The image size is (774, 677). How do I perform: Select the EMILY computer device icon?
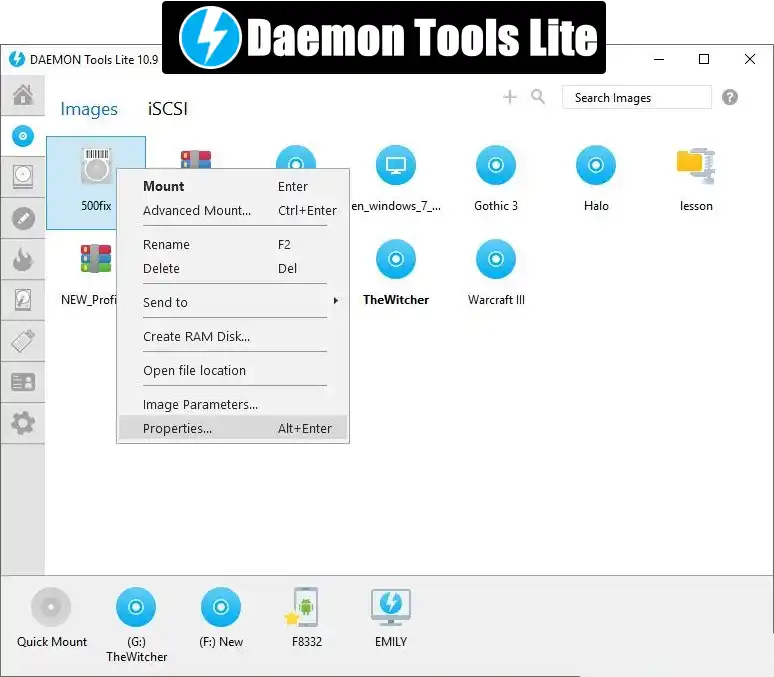click(390, 608)
